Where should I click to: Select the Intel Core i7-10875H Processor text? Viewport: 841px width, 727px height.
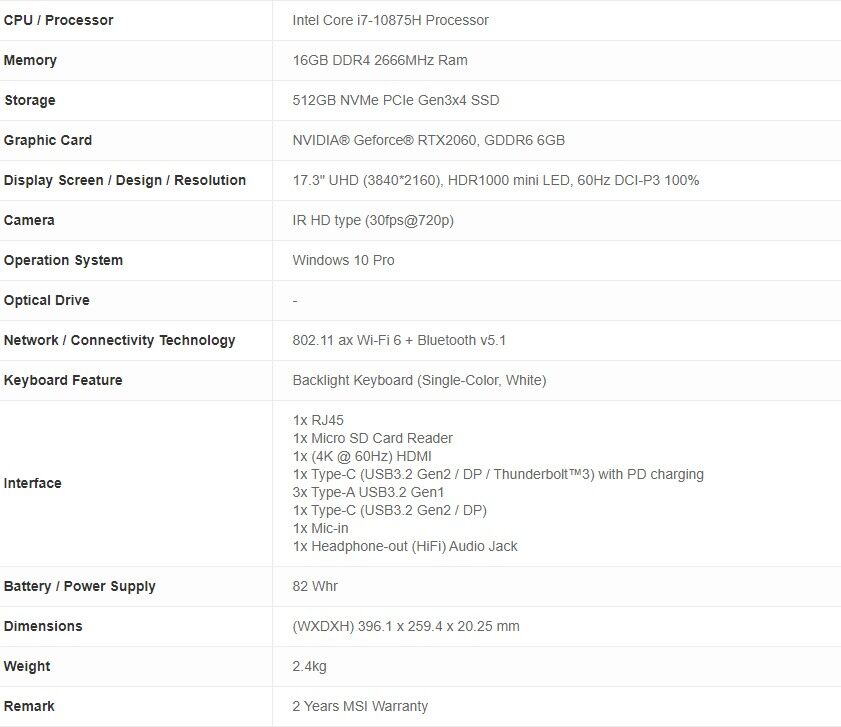390,20
